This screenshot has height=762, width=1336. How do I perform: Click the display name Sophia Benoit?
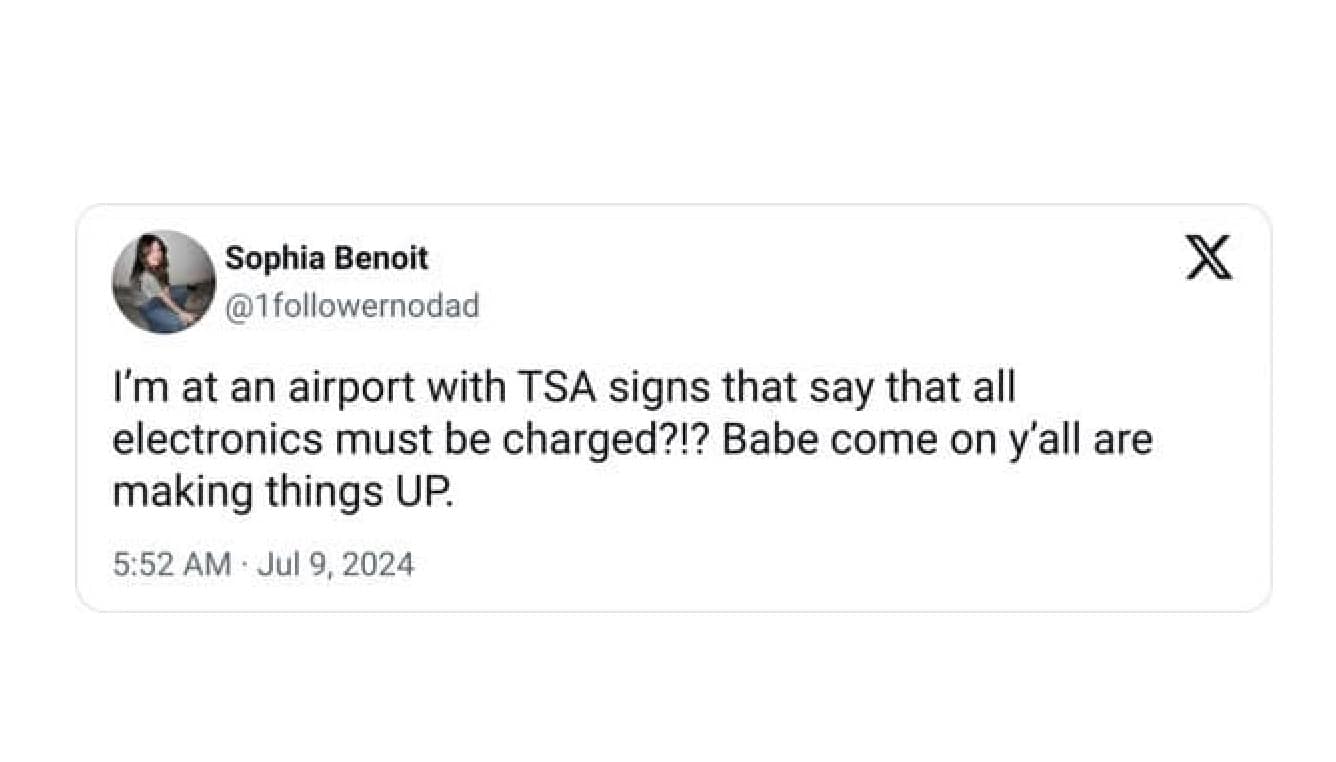click(326, 258)
